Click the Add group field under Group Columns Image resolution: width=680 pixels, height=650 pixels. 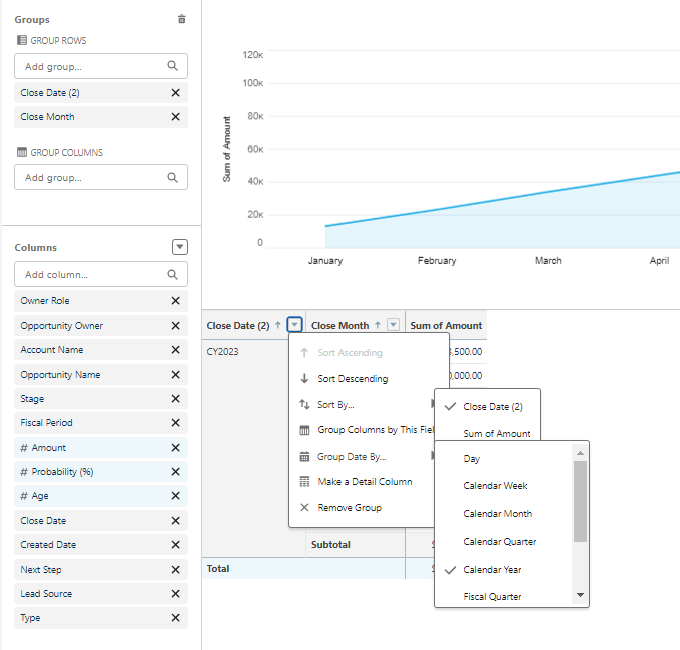coord(90,177)
